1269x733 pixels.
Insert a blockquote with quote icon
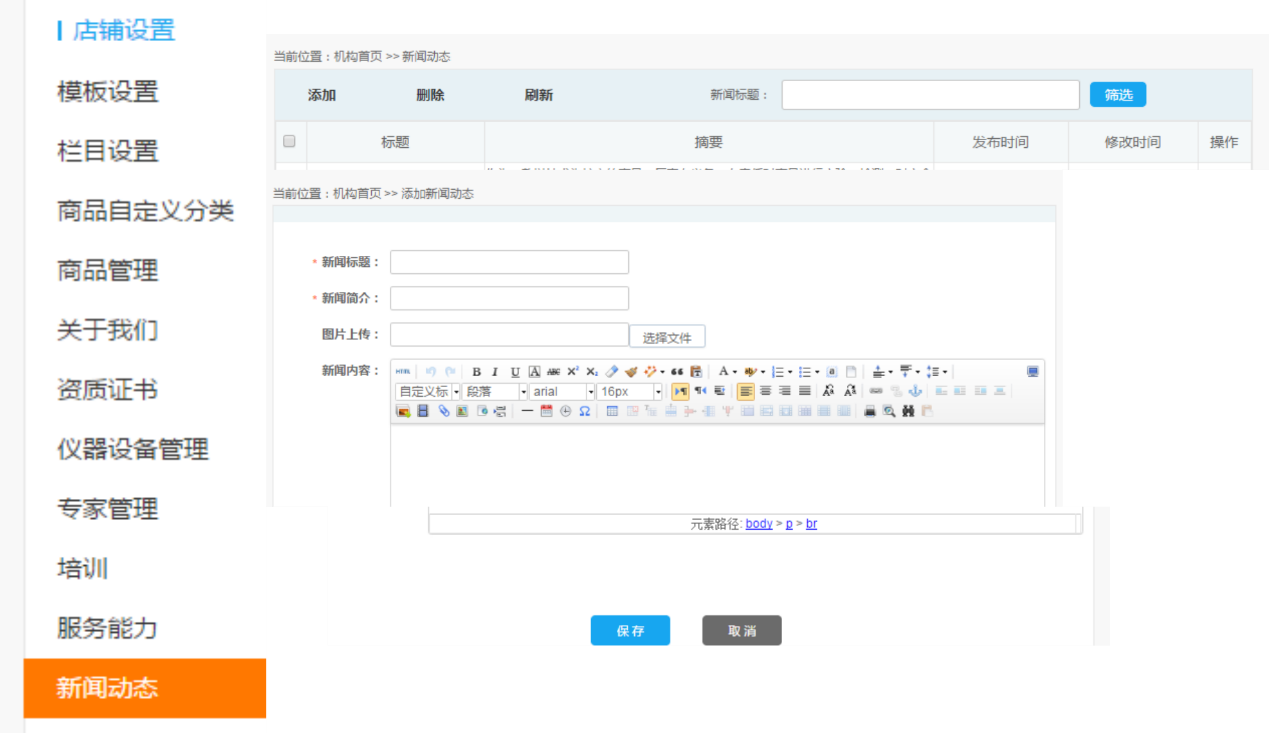[x=677, y=371]
